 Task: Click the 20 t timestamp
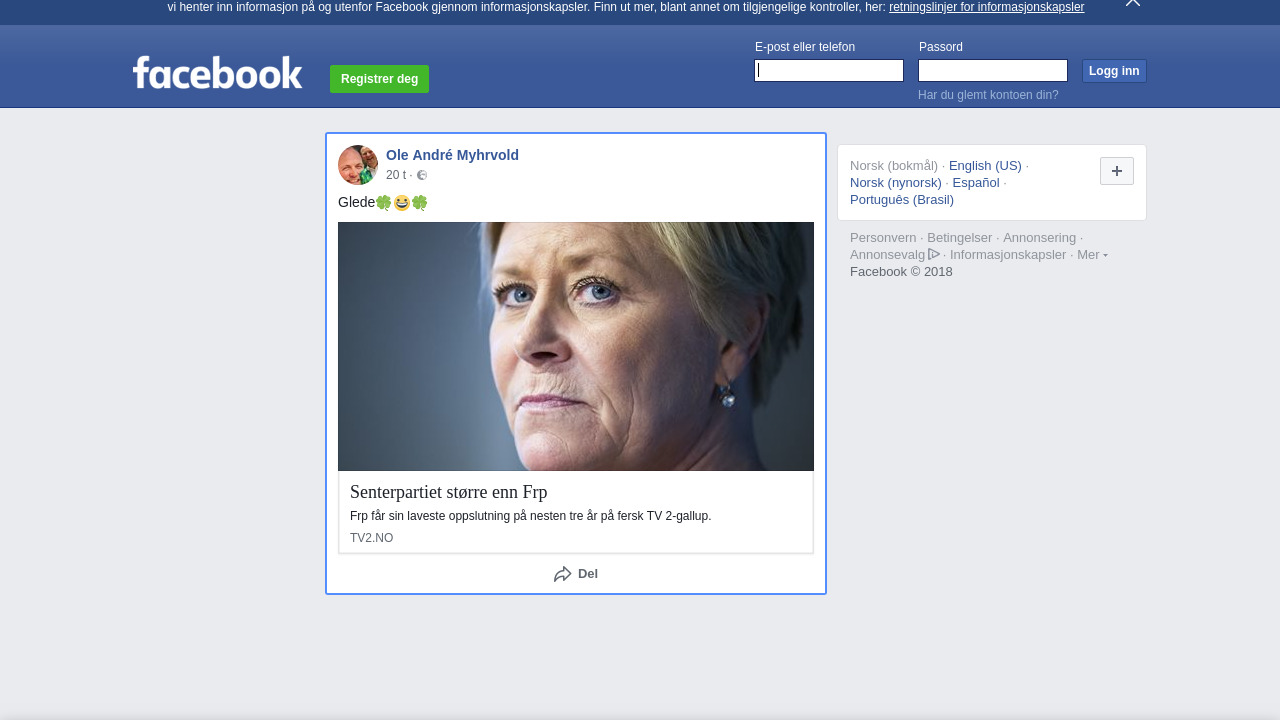pyautogui.click(x=396, y=175)
